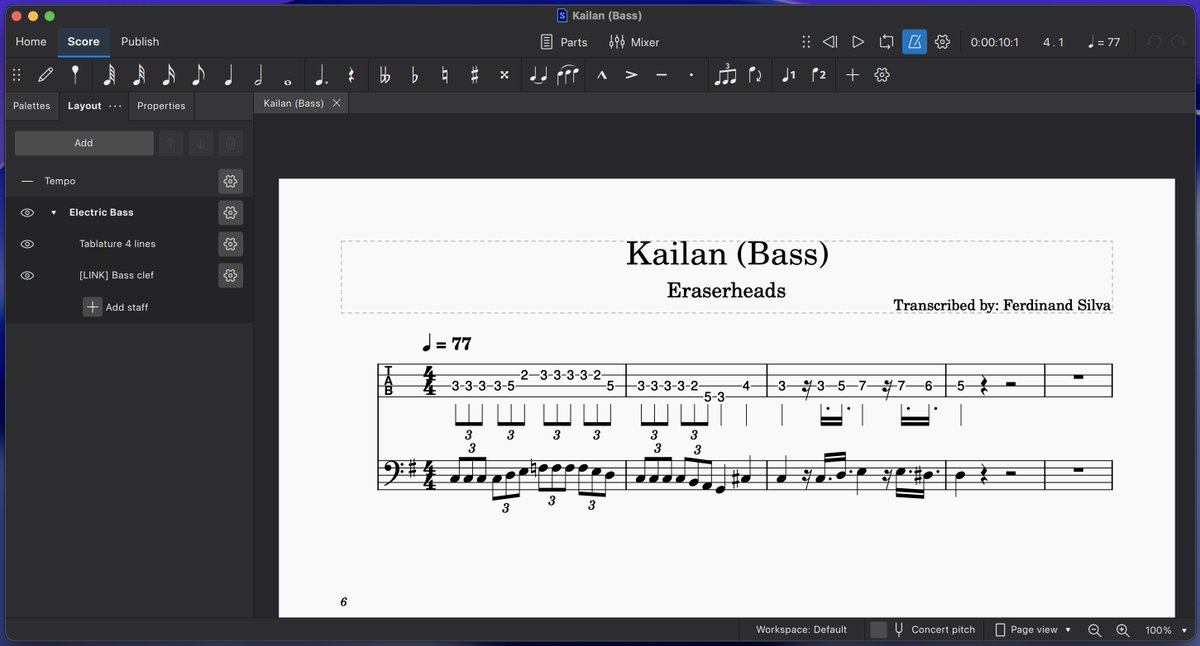The image size is (1200, 646).
Task: Apply the double flat accidental
Action: [384, 74]
